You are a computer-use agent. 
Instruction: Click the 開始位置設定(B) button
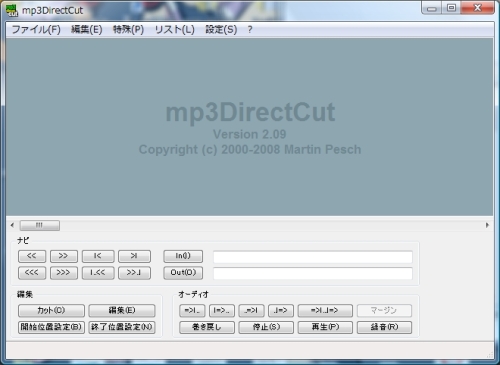pos(51,327)
